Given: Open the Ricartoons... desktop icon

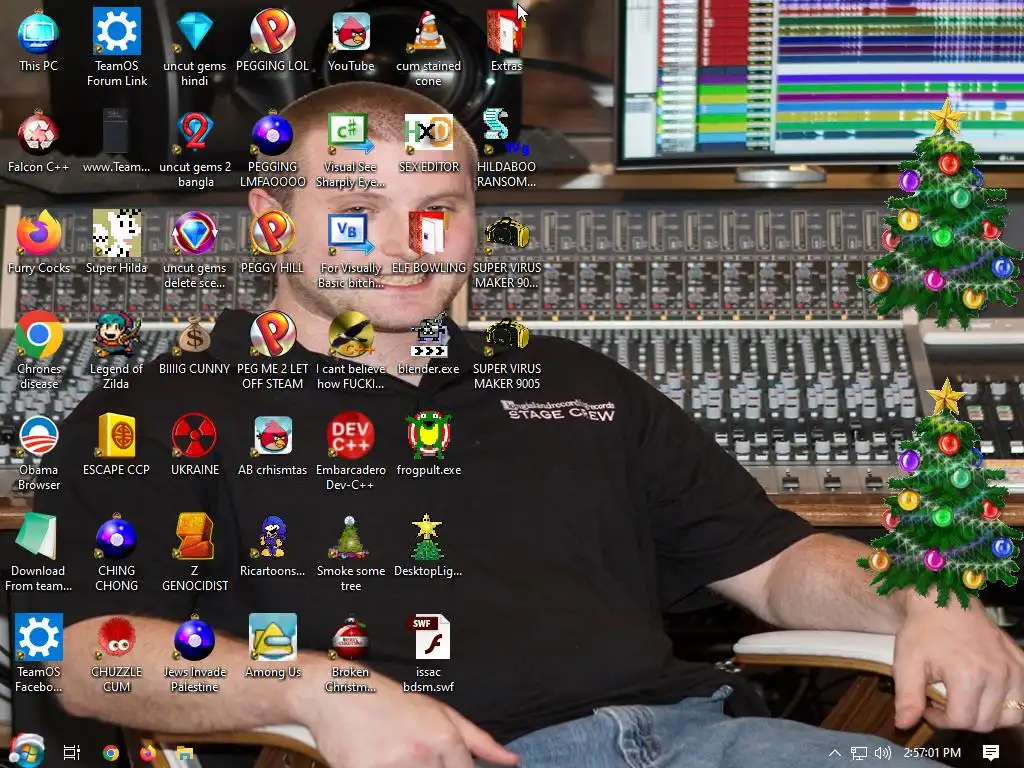Looking at the screenshot, I should 272,537.
